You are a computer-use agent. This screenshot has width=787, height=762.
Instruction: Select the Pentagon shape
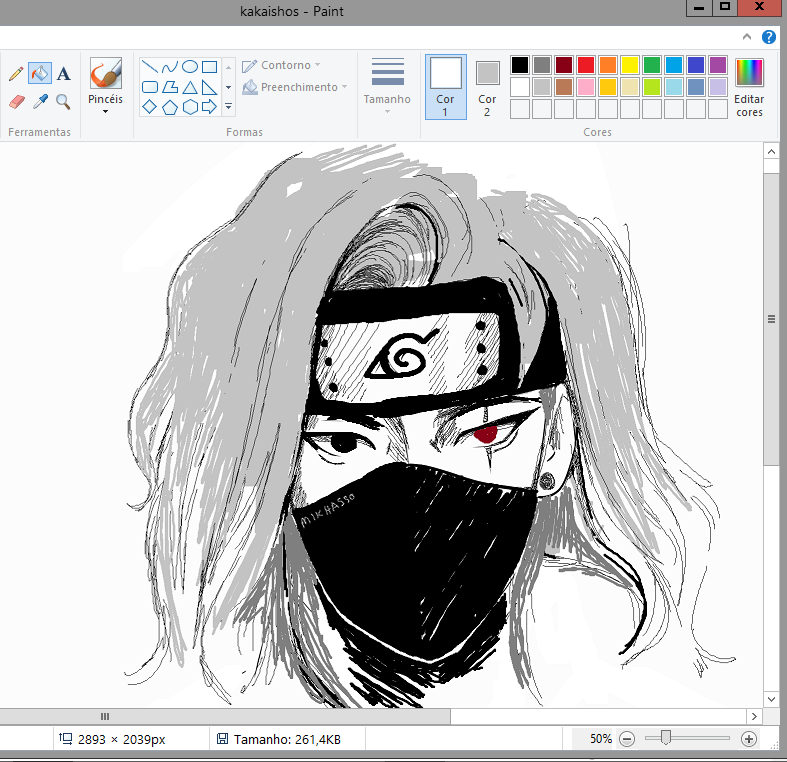[170, 106]
